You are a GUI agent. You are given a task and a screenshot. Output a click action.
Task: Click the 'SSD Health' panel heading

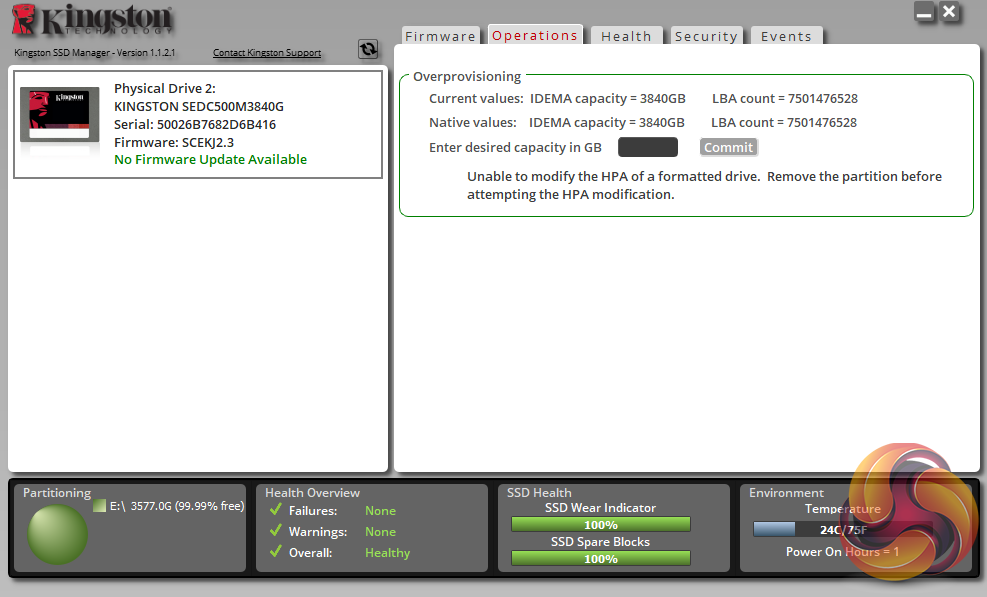tap(539, 493)
